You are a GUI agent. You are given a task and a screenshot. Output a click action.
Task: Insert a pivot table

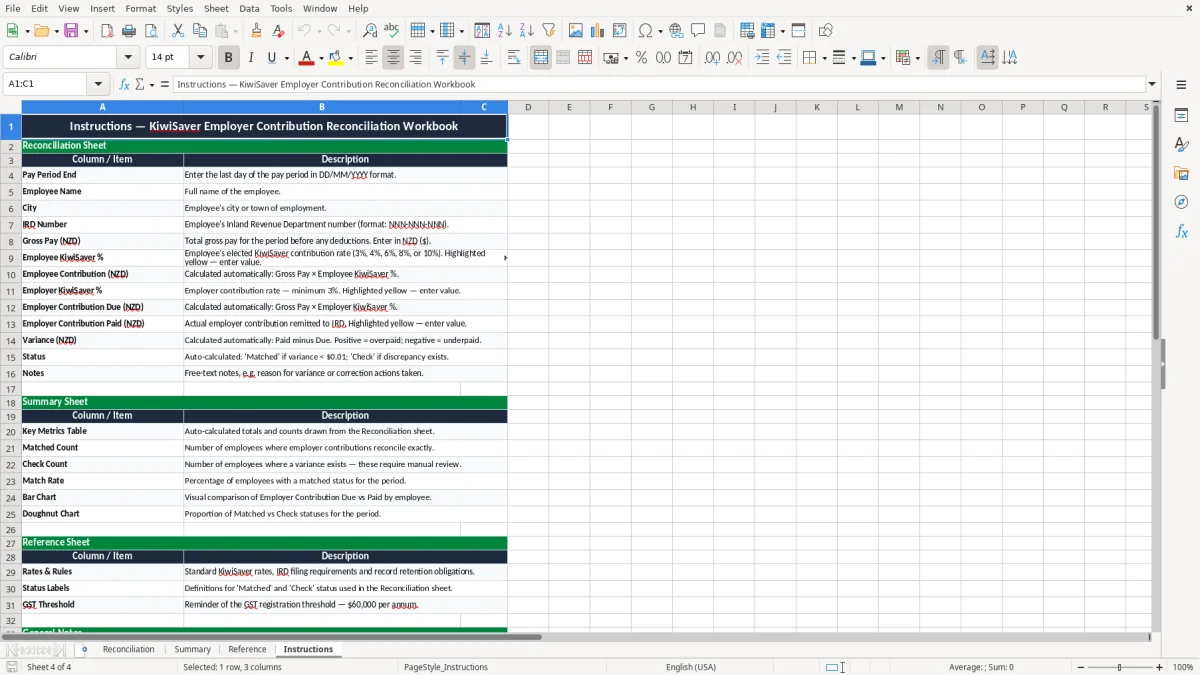620,31
